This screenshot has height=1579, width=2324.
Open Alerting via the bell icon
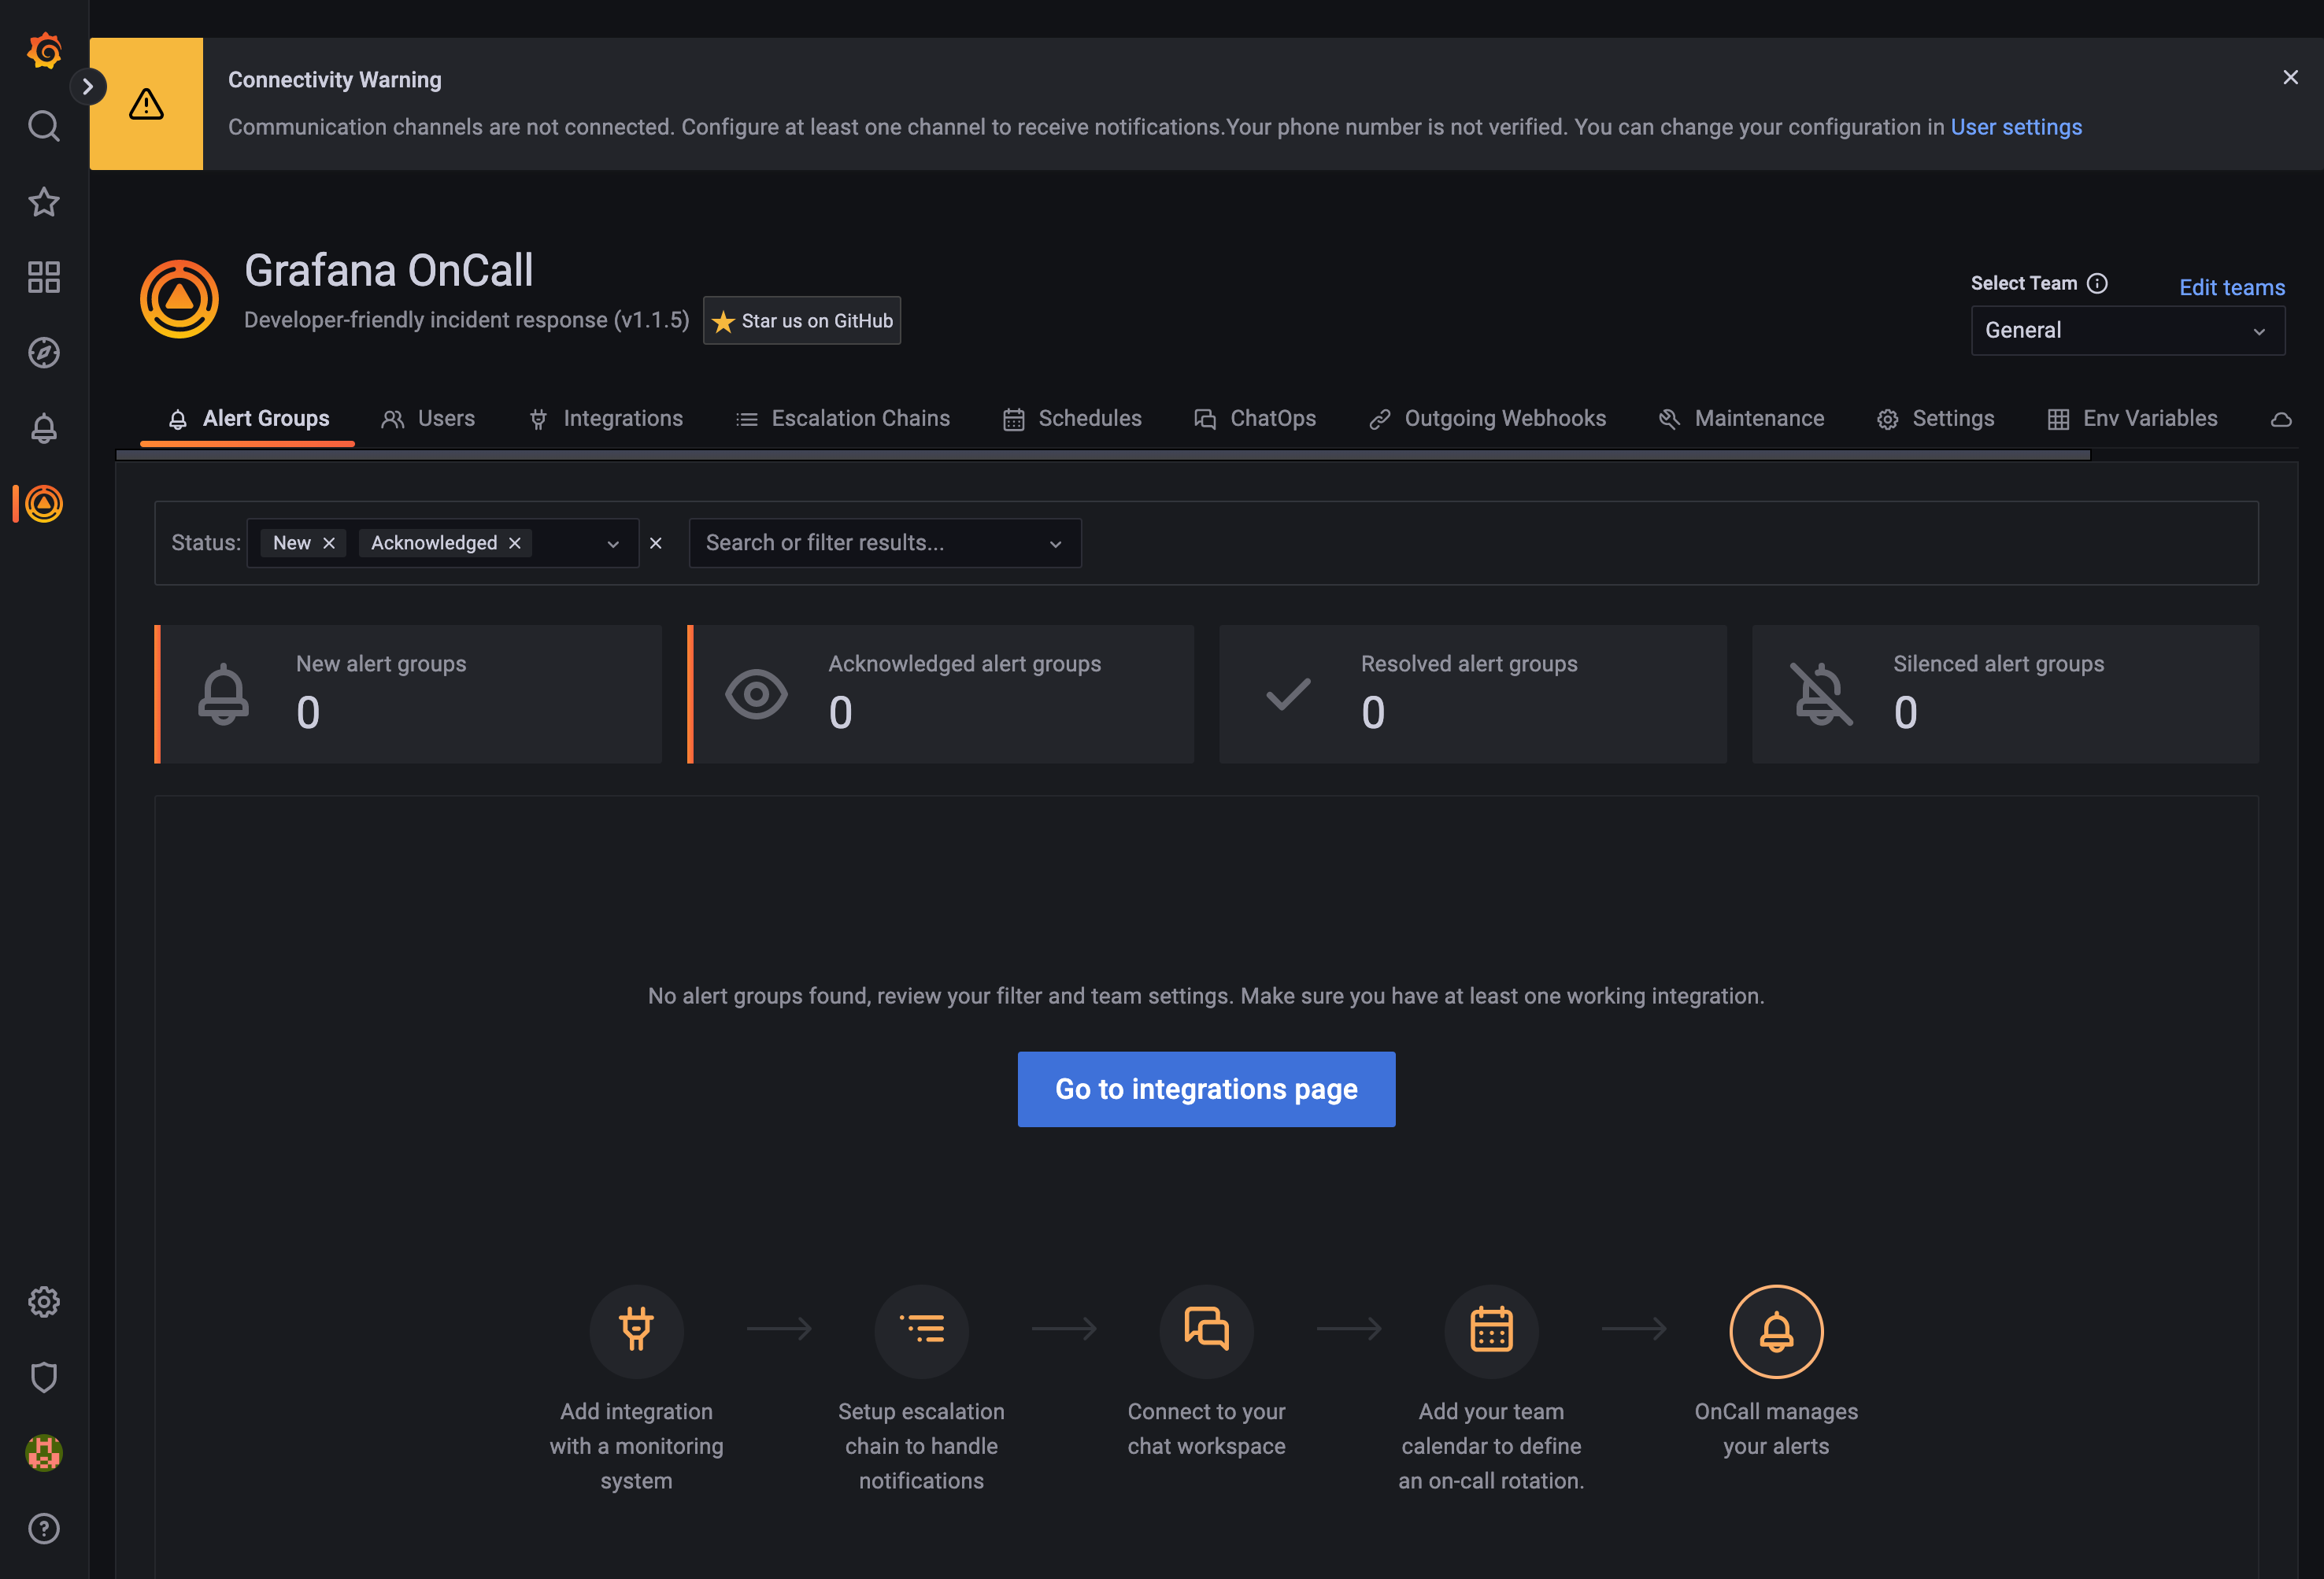[44, 428]
